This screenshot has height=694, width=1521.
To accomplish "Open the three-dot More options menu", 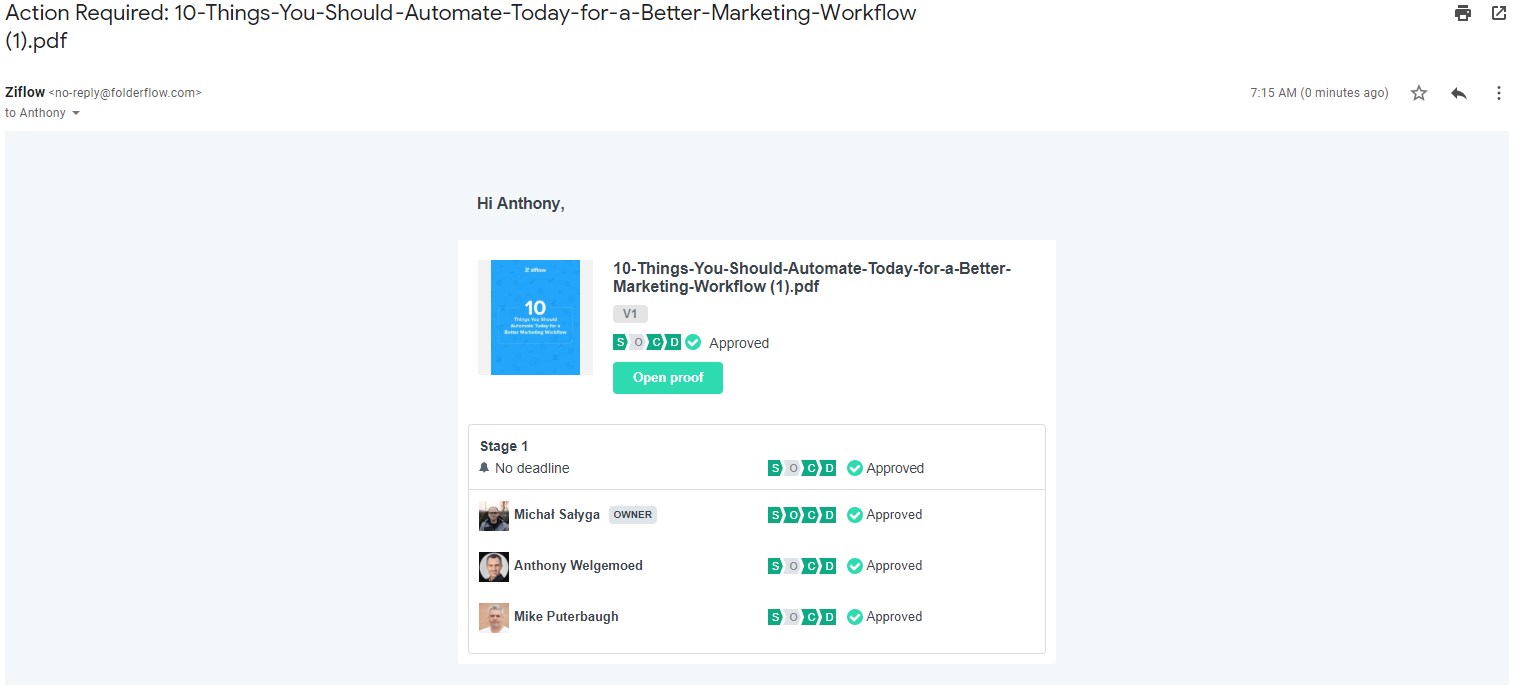I will (x=1498, y=93).
